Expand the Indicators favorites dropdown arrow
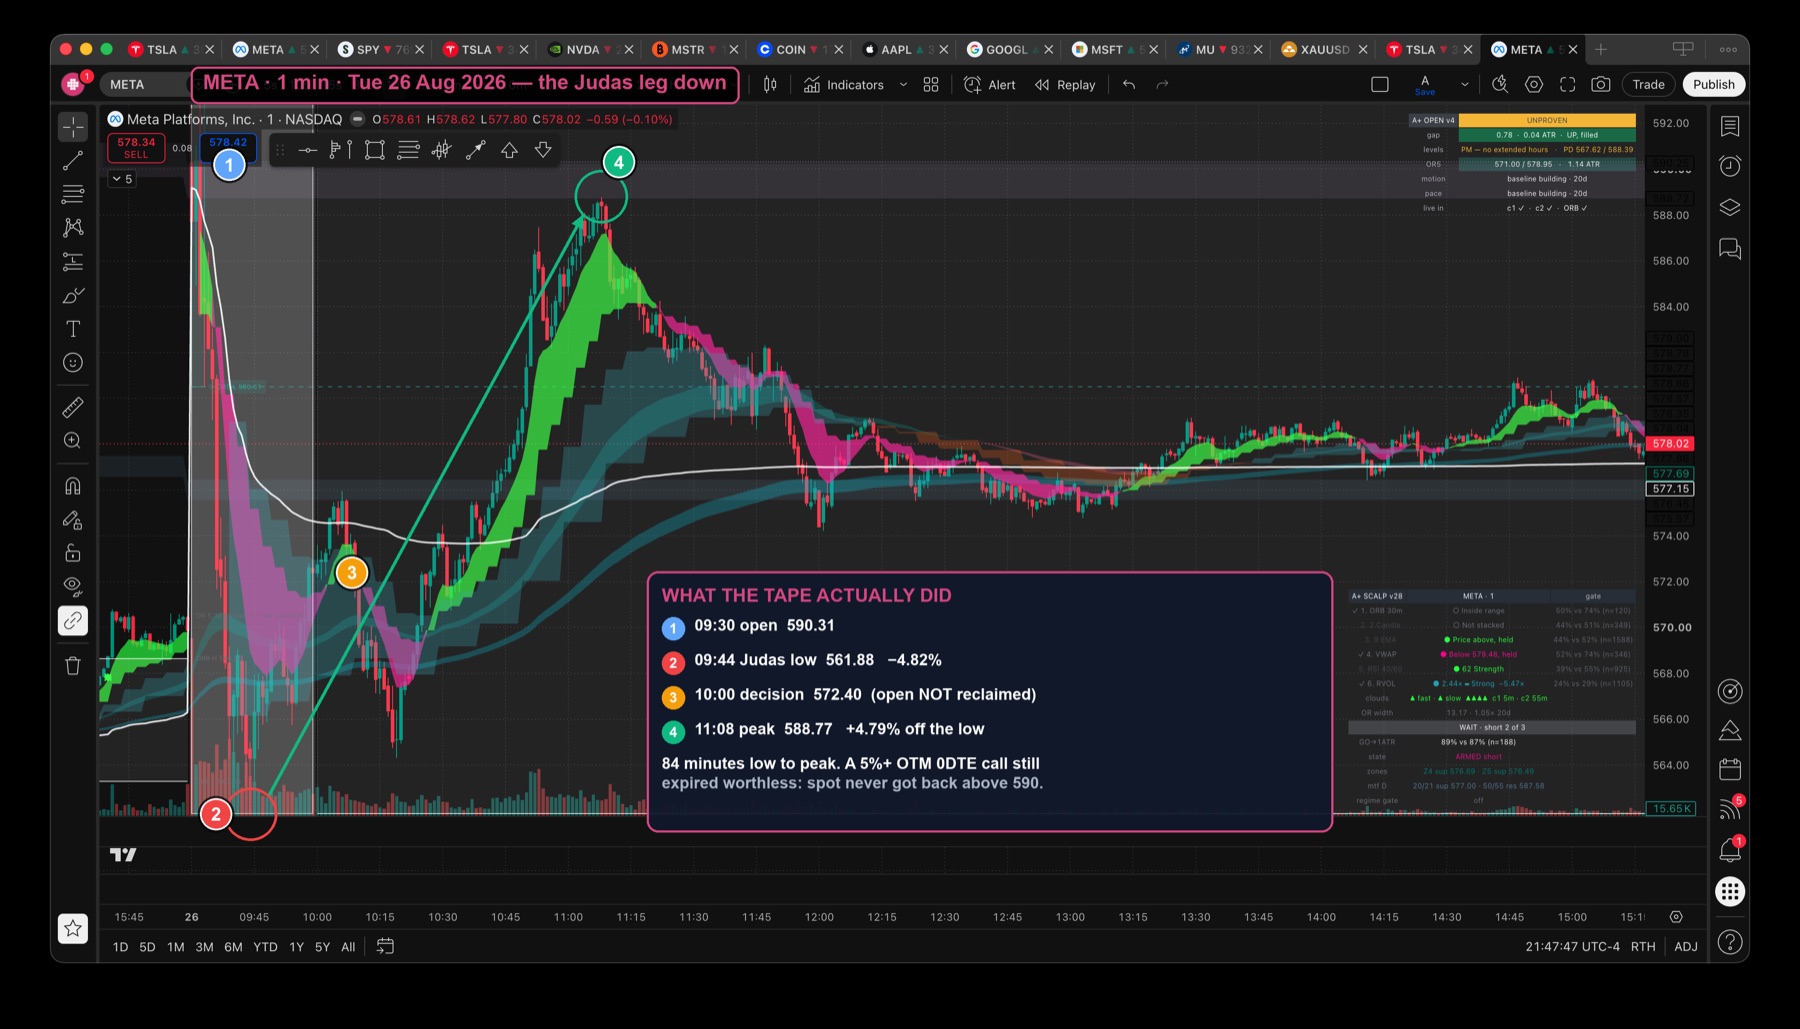Viewport: 1800px width, 1029px height. coord(904,85)
